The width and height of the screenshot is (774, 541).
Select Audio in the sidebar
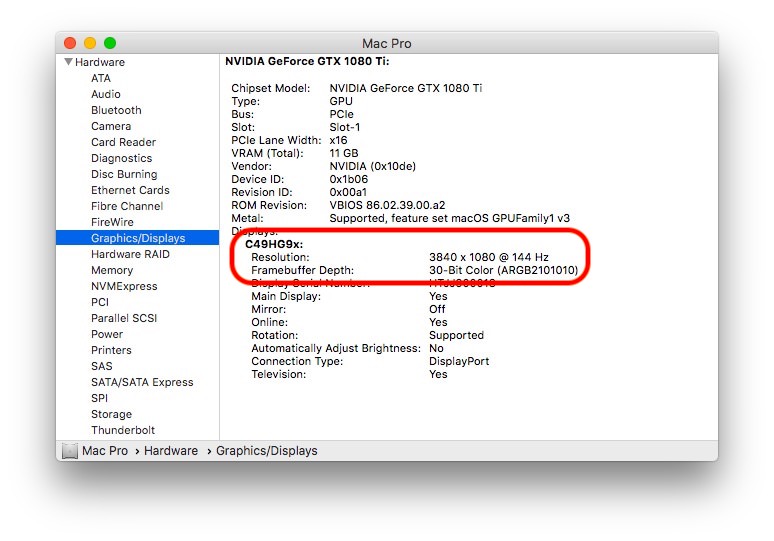pyautogui.click(x=106, y=94)
